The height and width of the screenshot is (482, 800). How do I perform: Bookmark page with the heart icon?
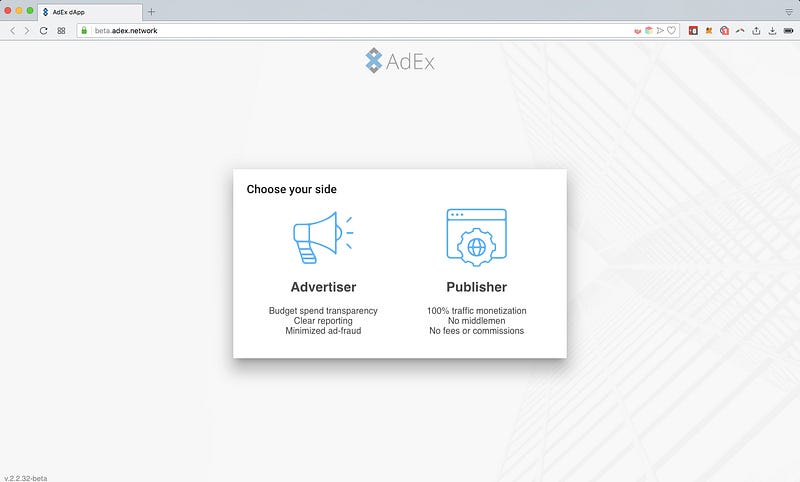click(671, 31)
